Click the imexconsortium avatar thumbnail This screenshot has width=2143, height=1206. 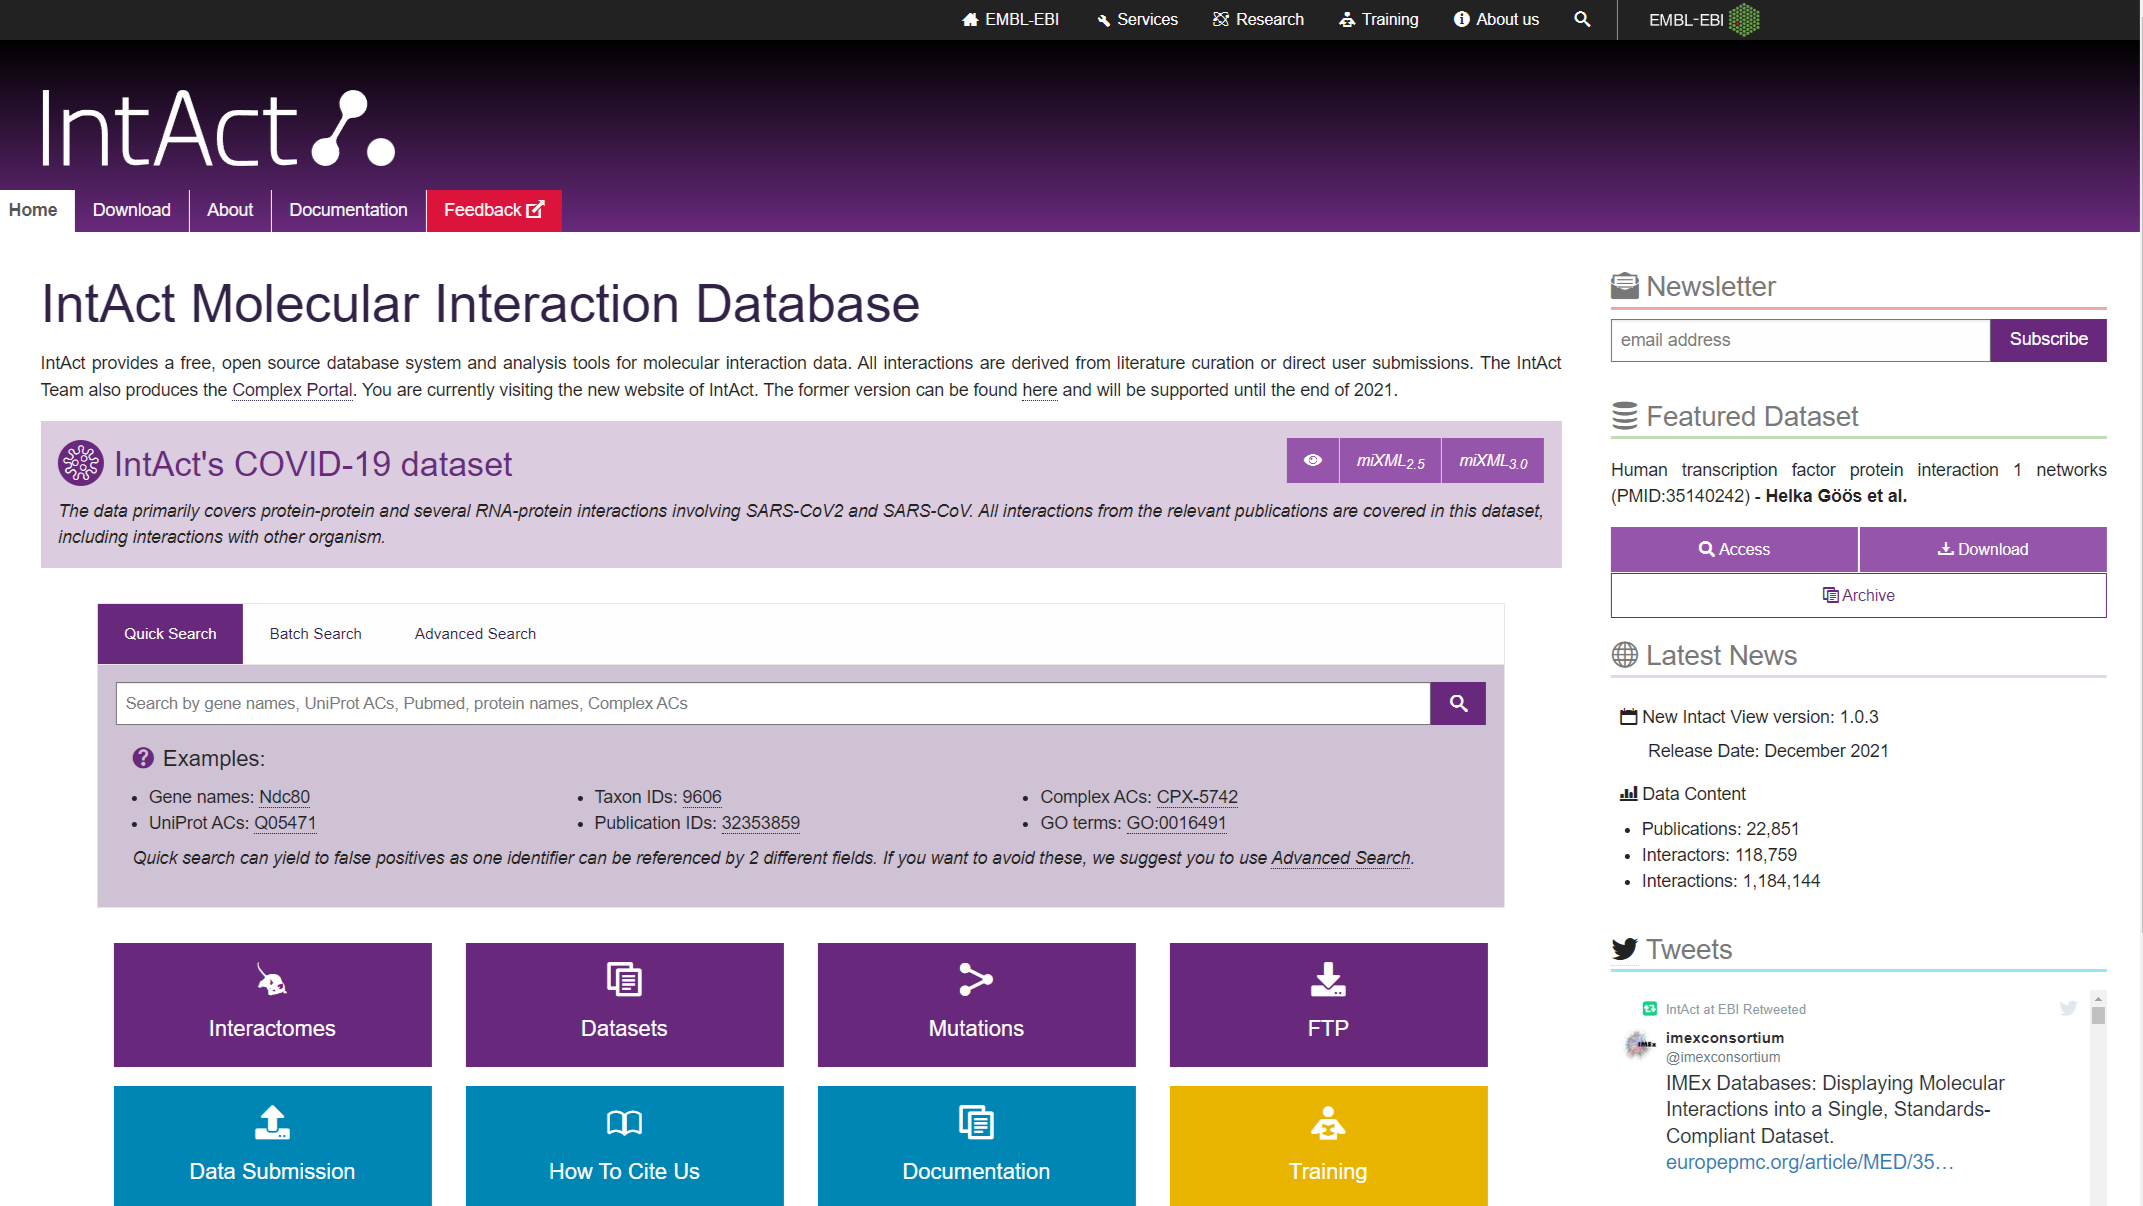coord(1640,1045)
